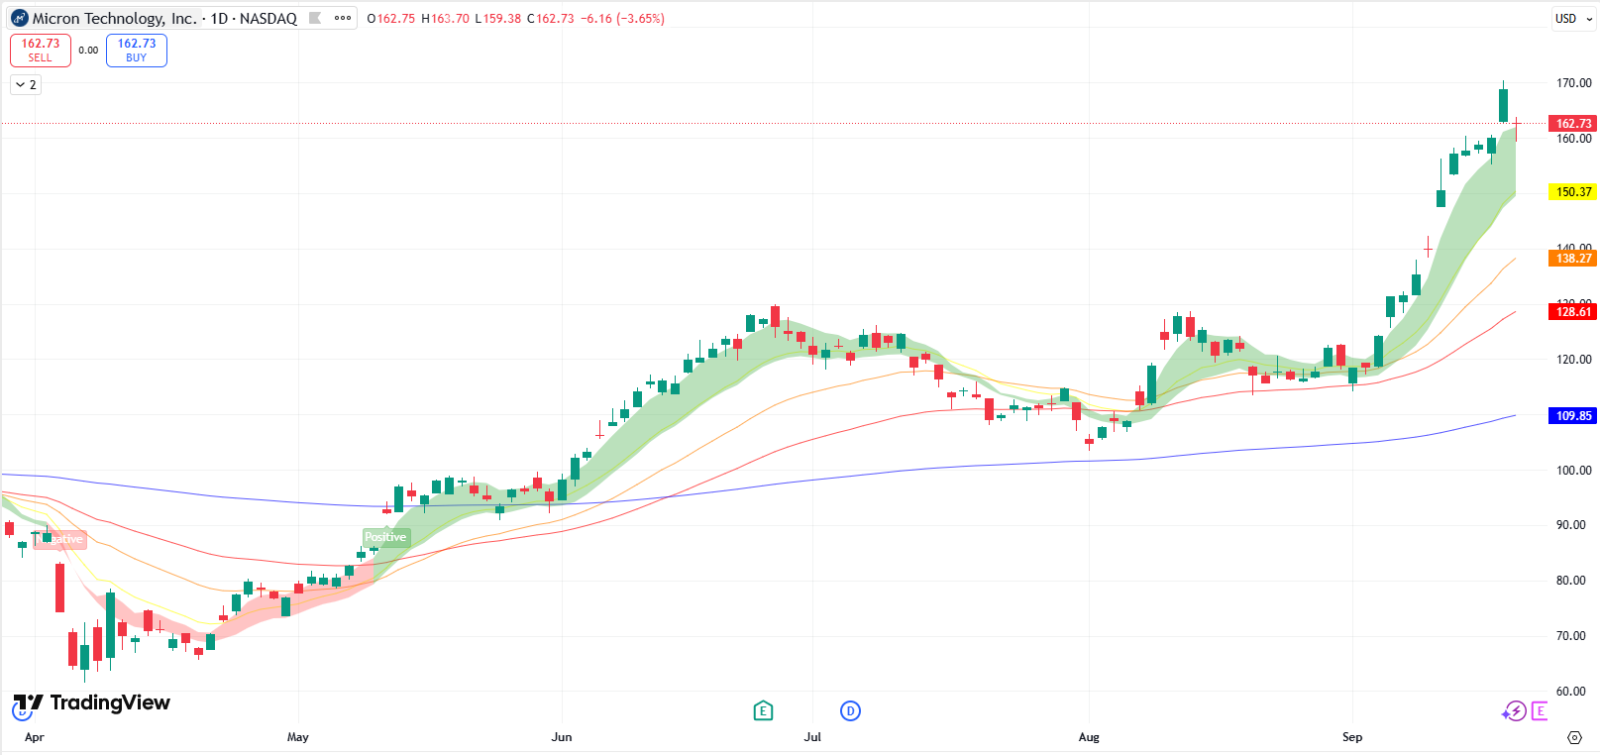The image size is (1600, 755).
Task: Click the NASDAQ exchange text in legend
Action: point(268,18)
